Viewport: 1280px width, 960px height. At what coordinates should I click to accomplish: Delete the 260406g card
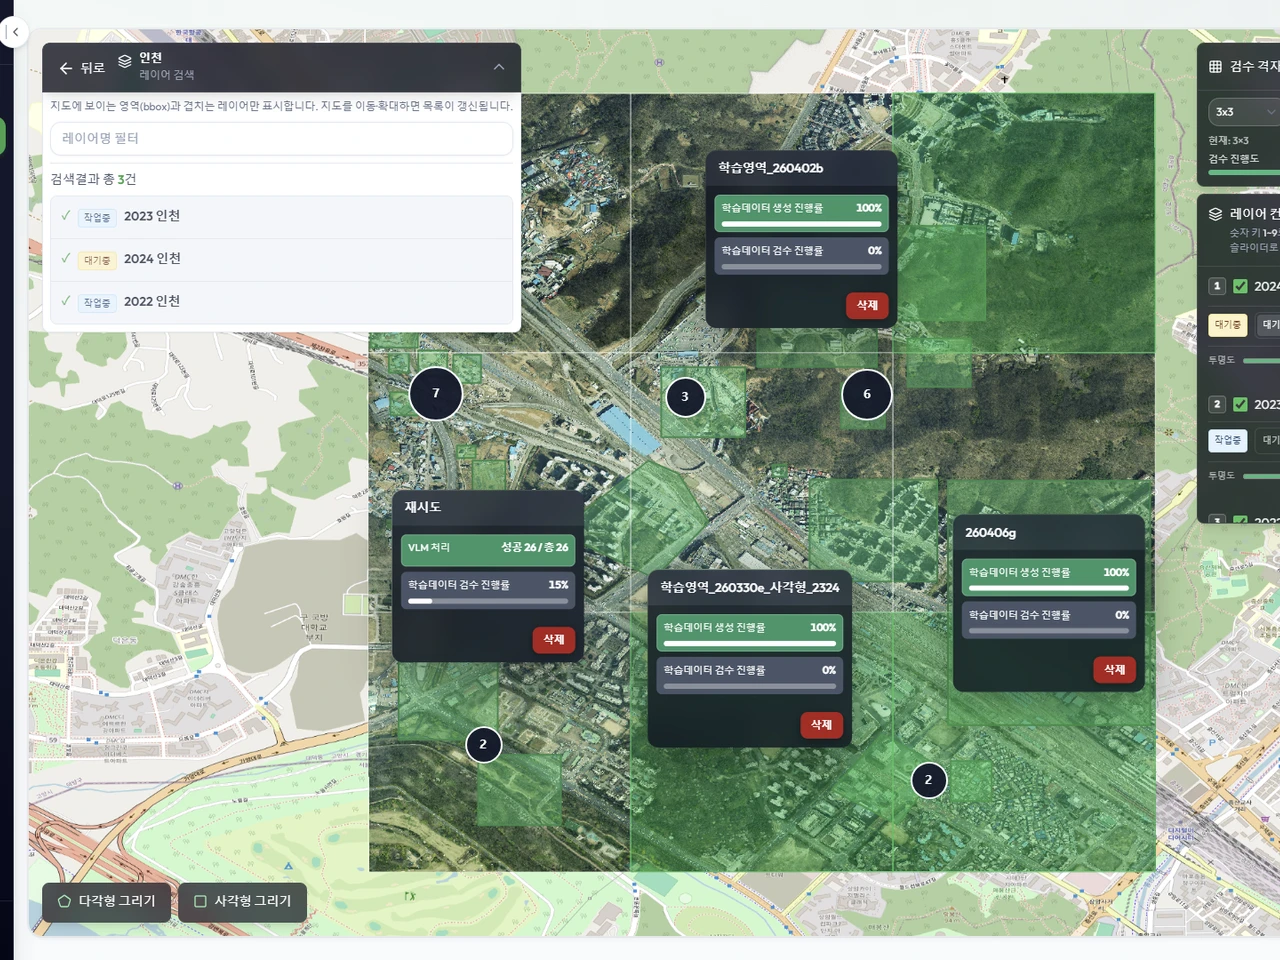tap(1115, 670)
